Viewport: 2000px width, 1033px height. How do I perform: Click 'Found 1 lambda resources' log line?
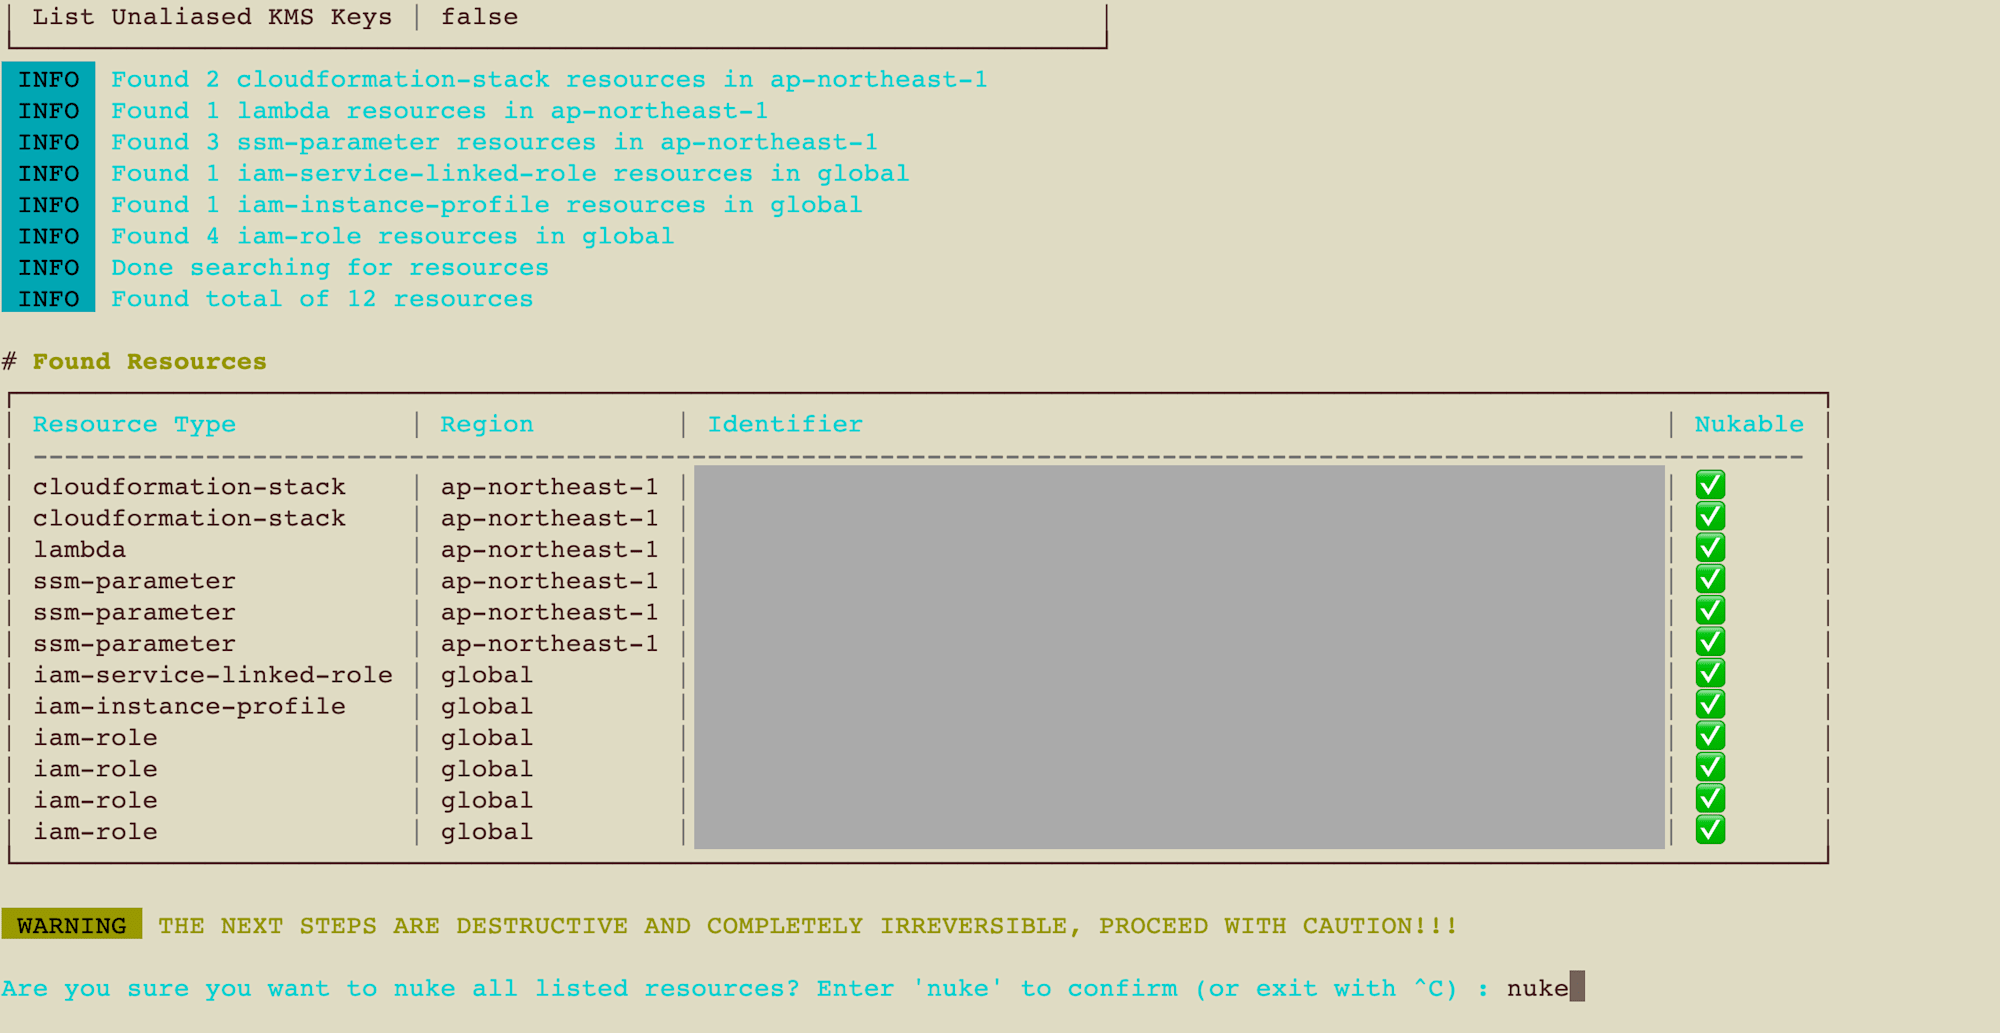tap(440, 110)
